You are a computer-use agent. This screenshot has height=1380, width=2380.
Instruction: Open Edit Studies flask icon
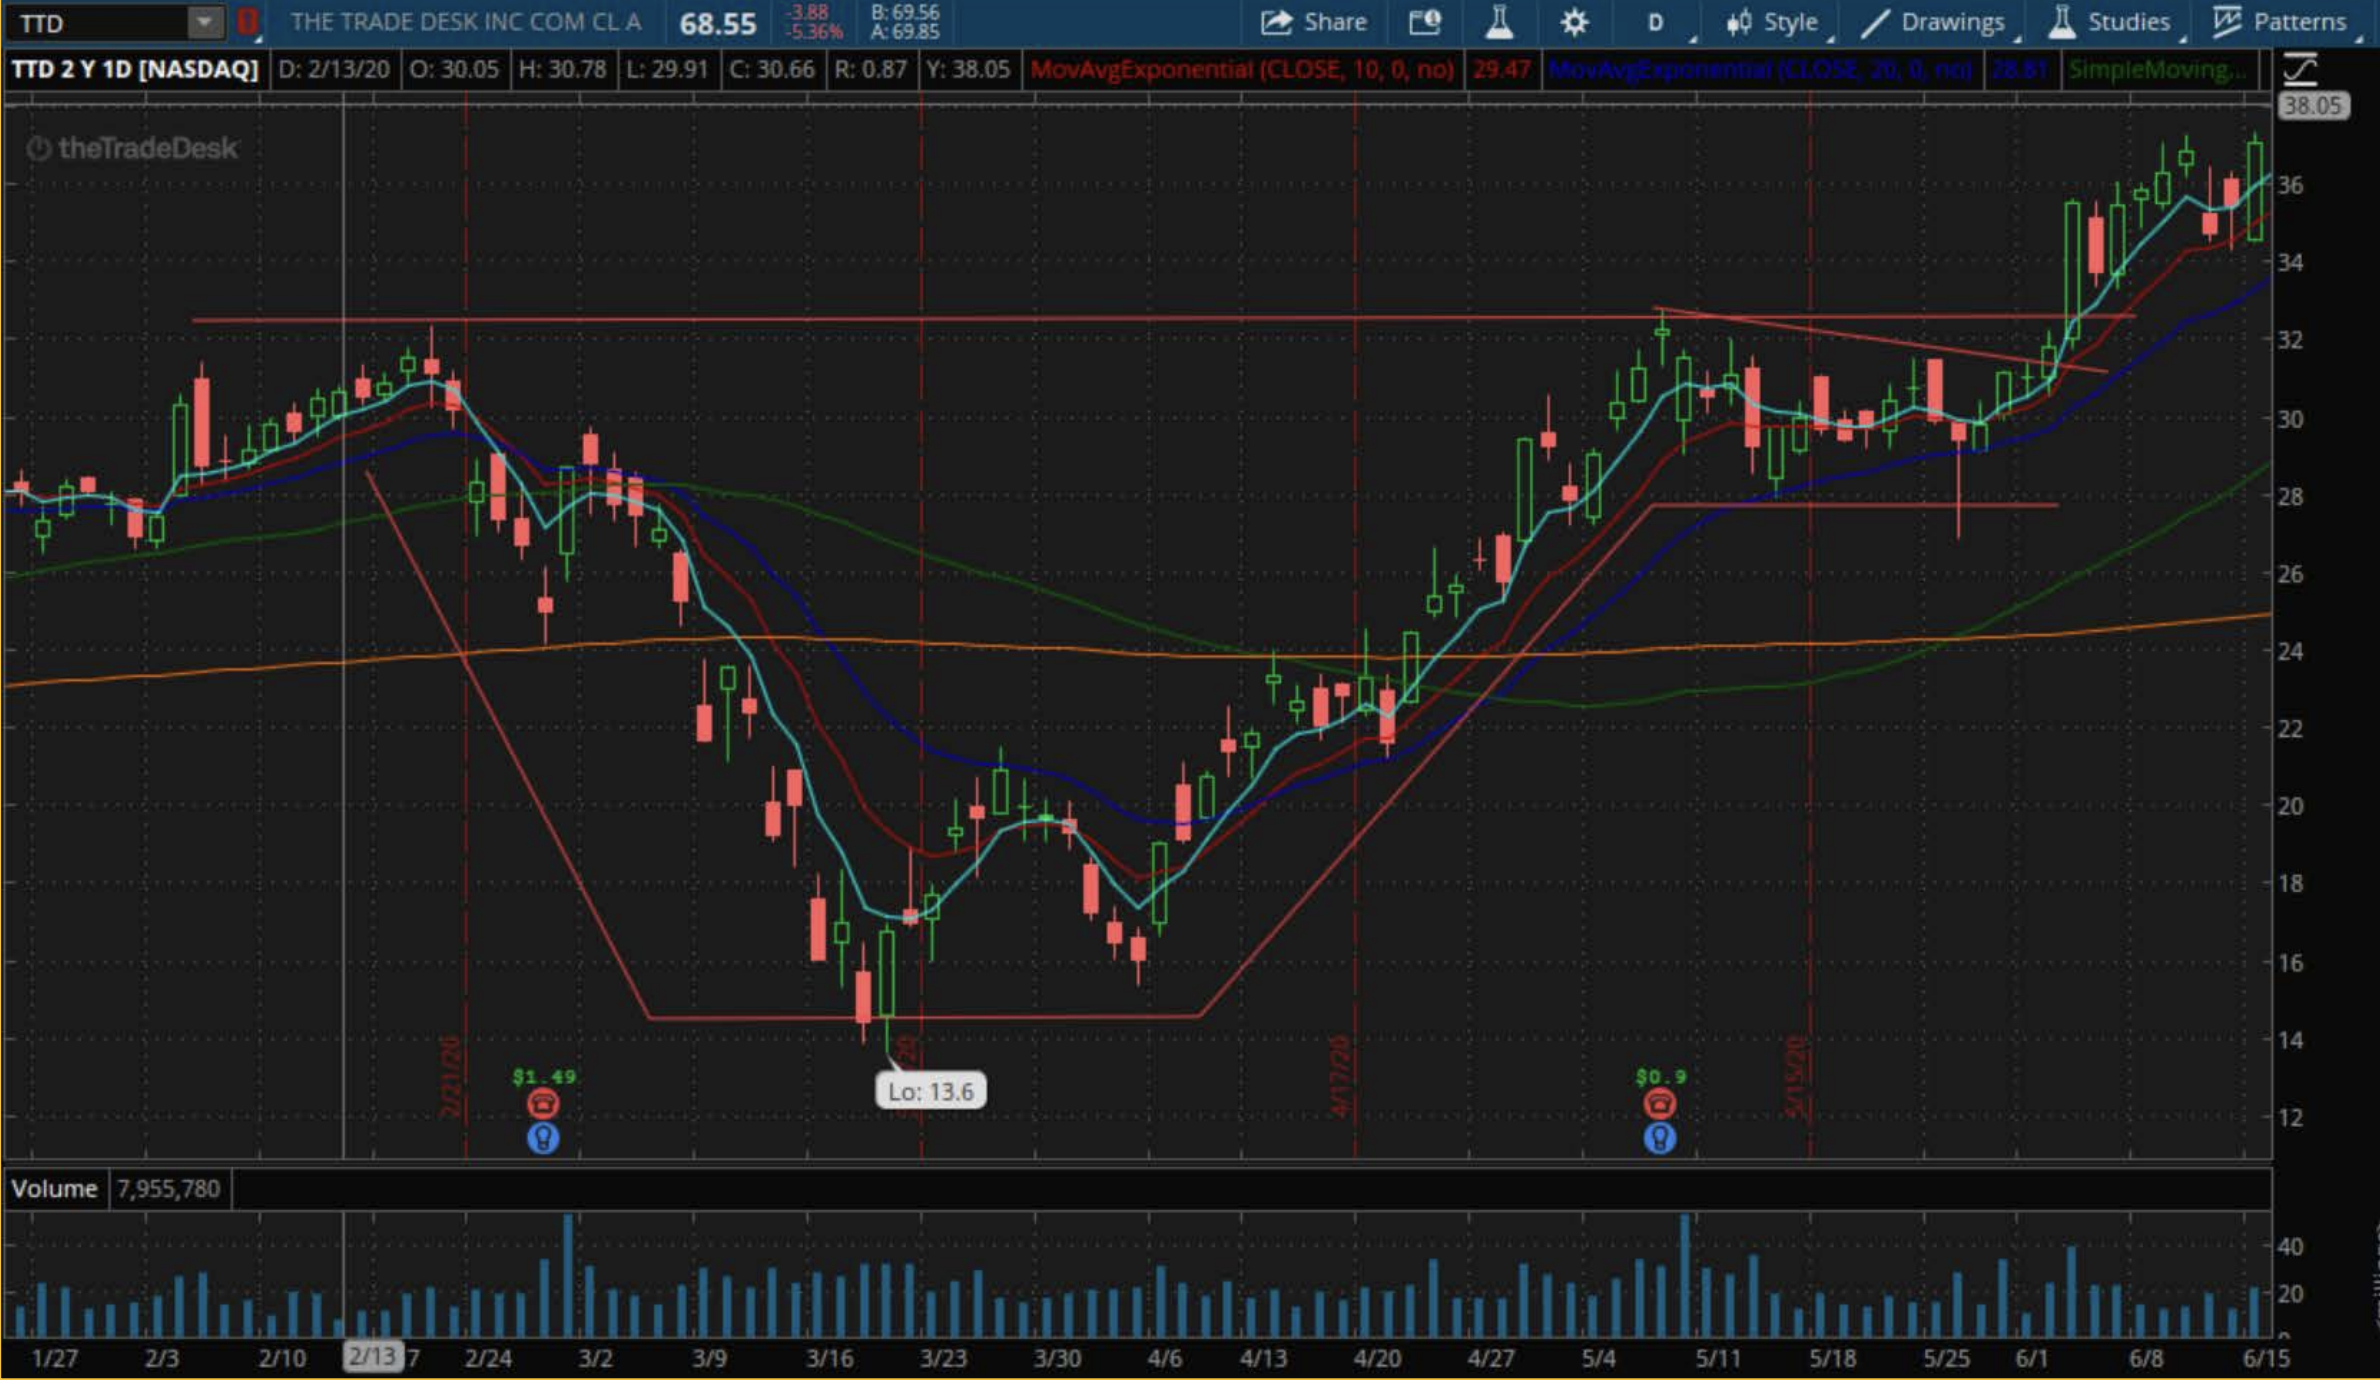click(1498, 22)
